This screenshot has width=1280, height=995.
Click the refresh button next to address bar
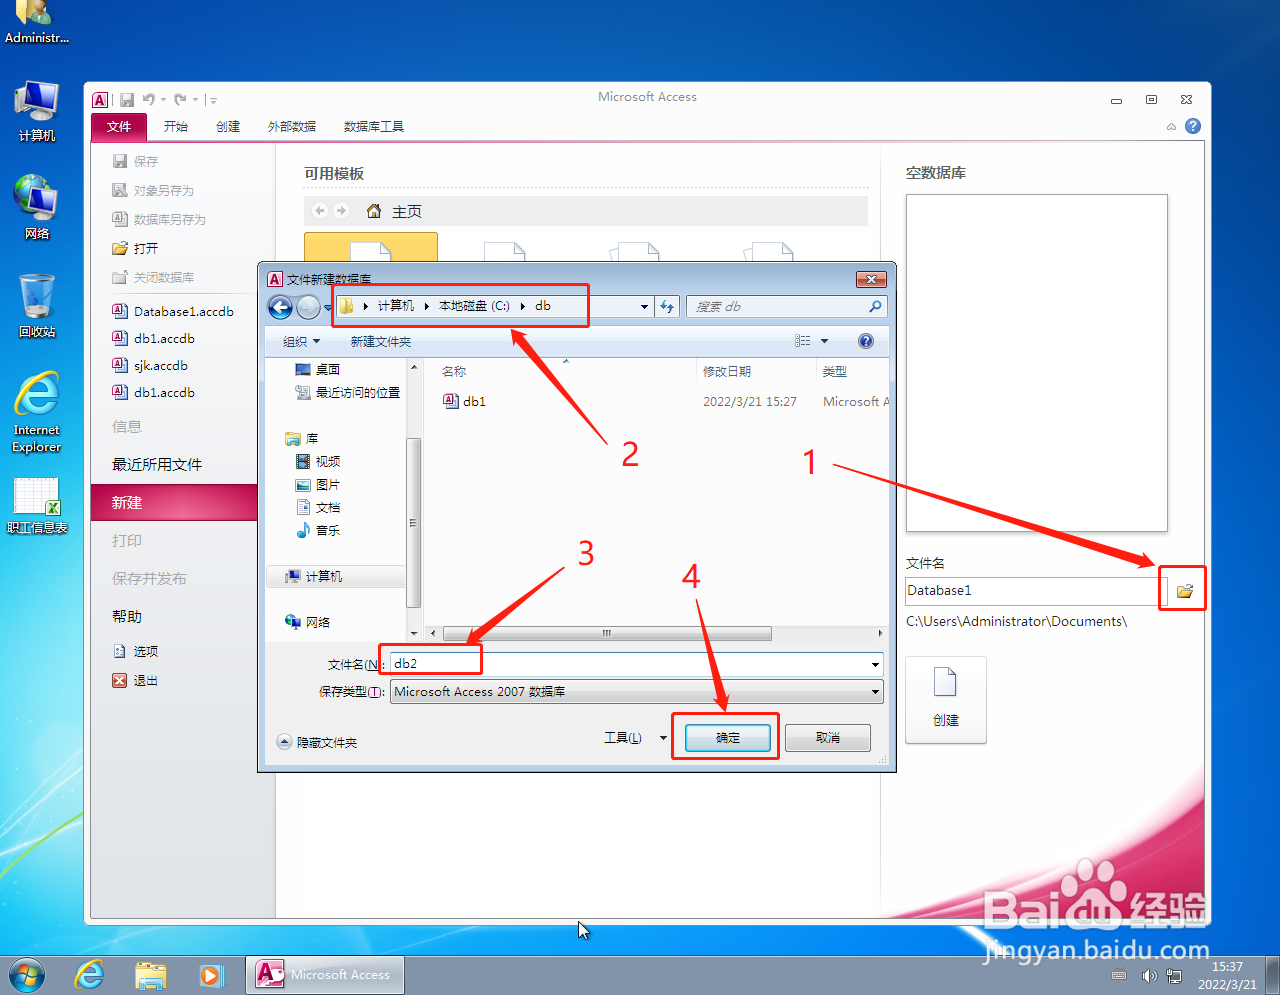tap(667, 307)
